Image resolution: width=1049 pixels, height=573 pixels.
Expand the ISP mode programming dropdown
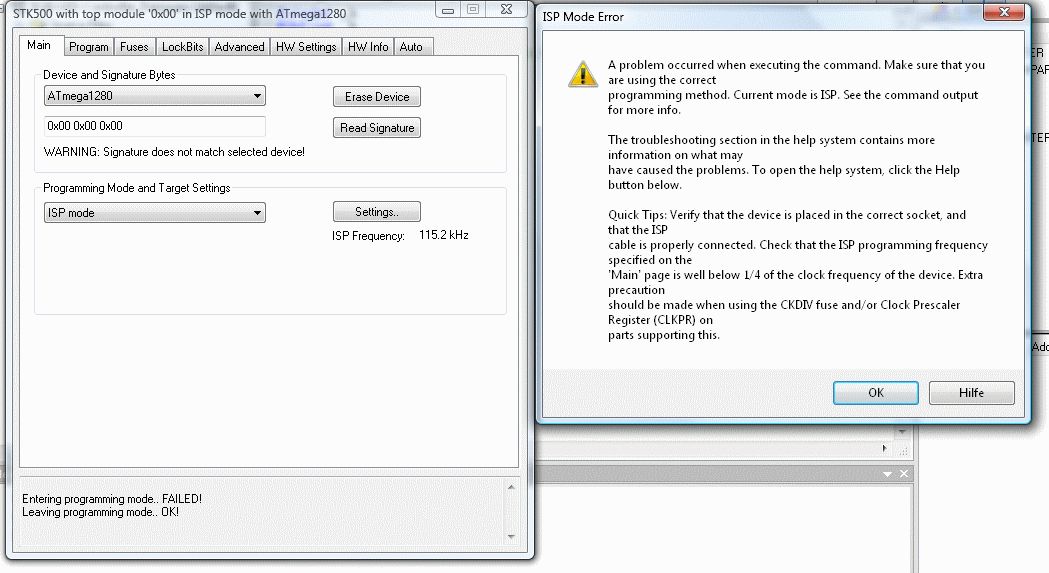tap(155, 213)
